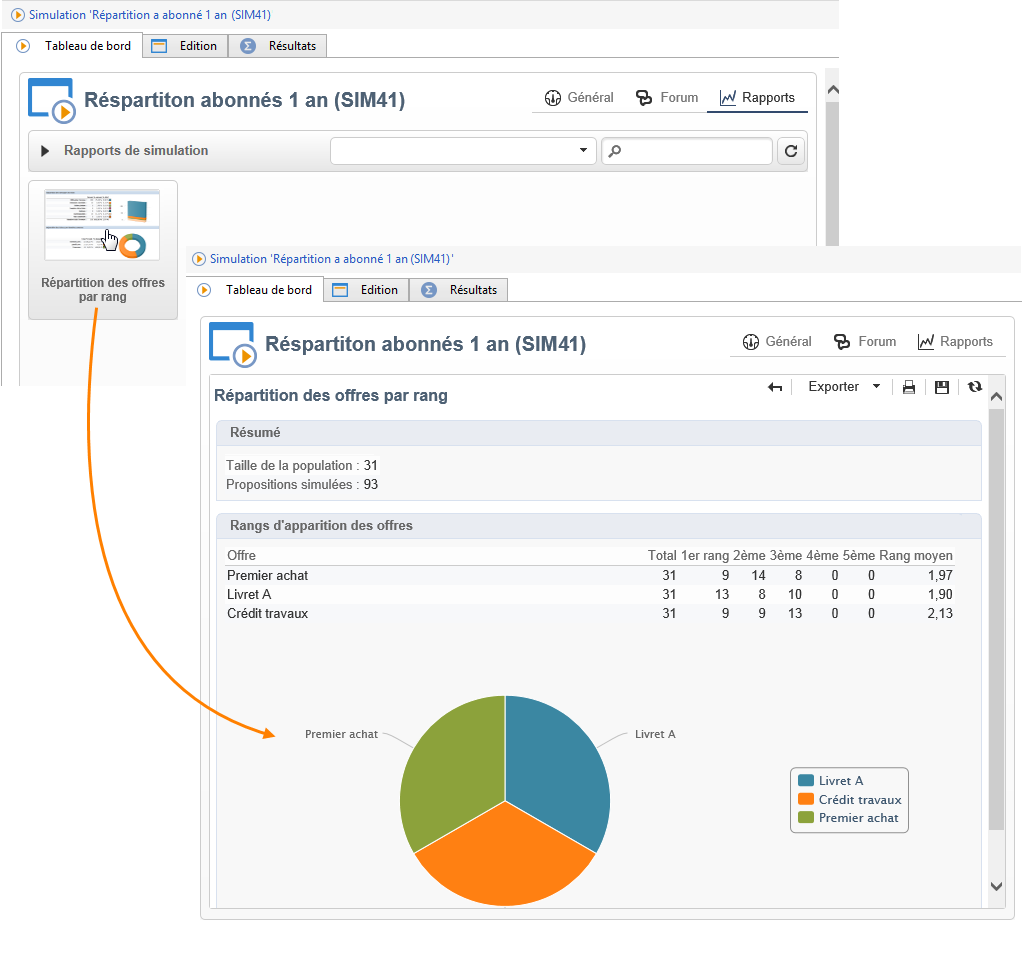This screenshot has width=1023, height=965.
Task: Select the 'Livret A' table row label
Action: 249,594
